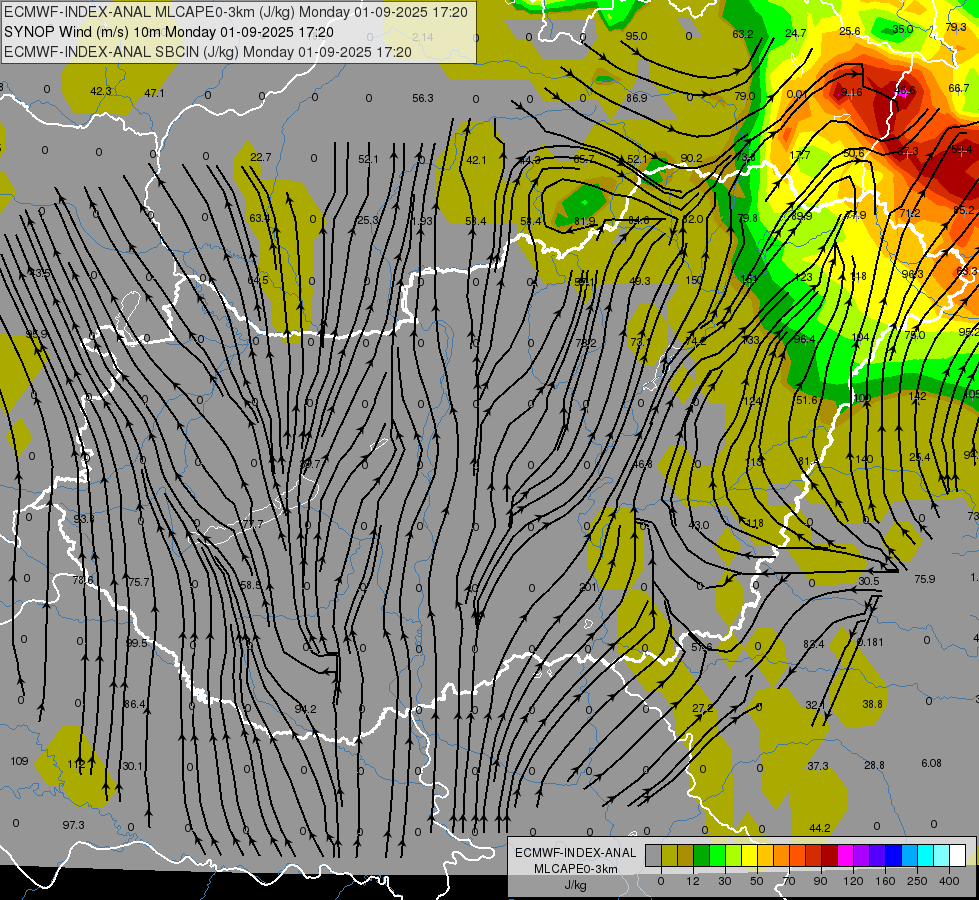This screenshot has height=900, width=979.
Task: Select the bright yellow legend swatch
Action: pos(749,855)
